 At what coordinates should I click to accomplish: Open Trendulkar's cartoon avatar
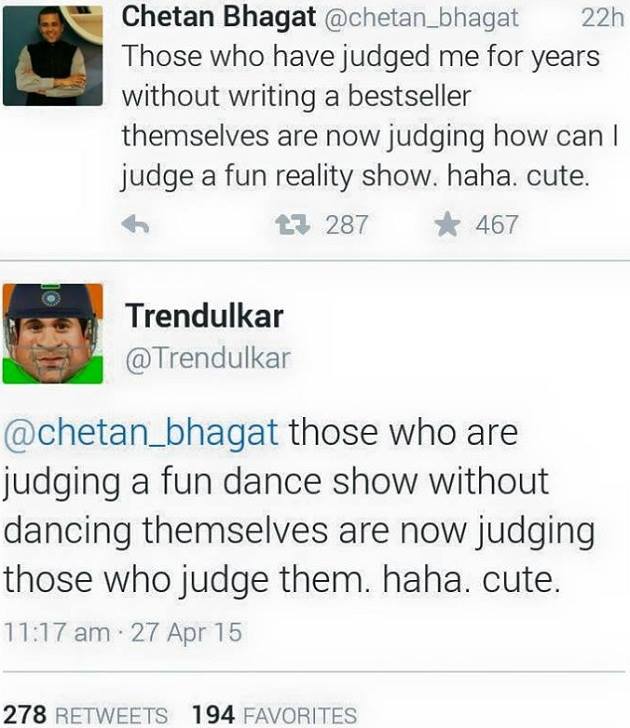click(53, 334)
